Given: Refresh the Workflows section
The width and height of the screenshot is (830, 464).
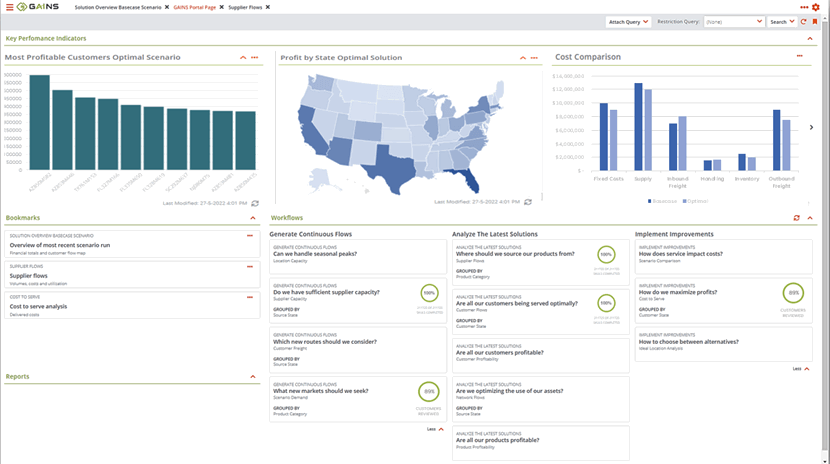Looking at the screenshot, I should [796, 218].
